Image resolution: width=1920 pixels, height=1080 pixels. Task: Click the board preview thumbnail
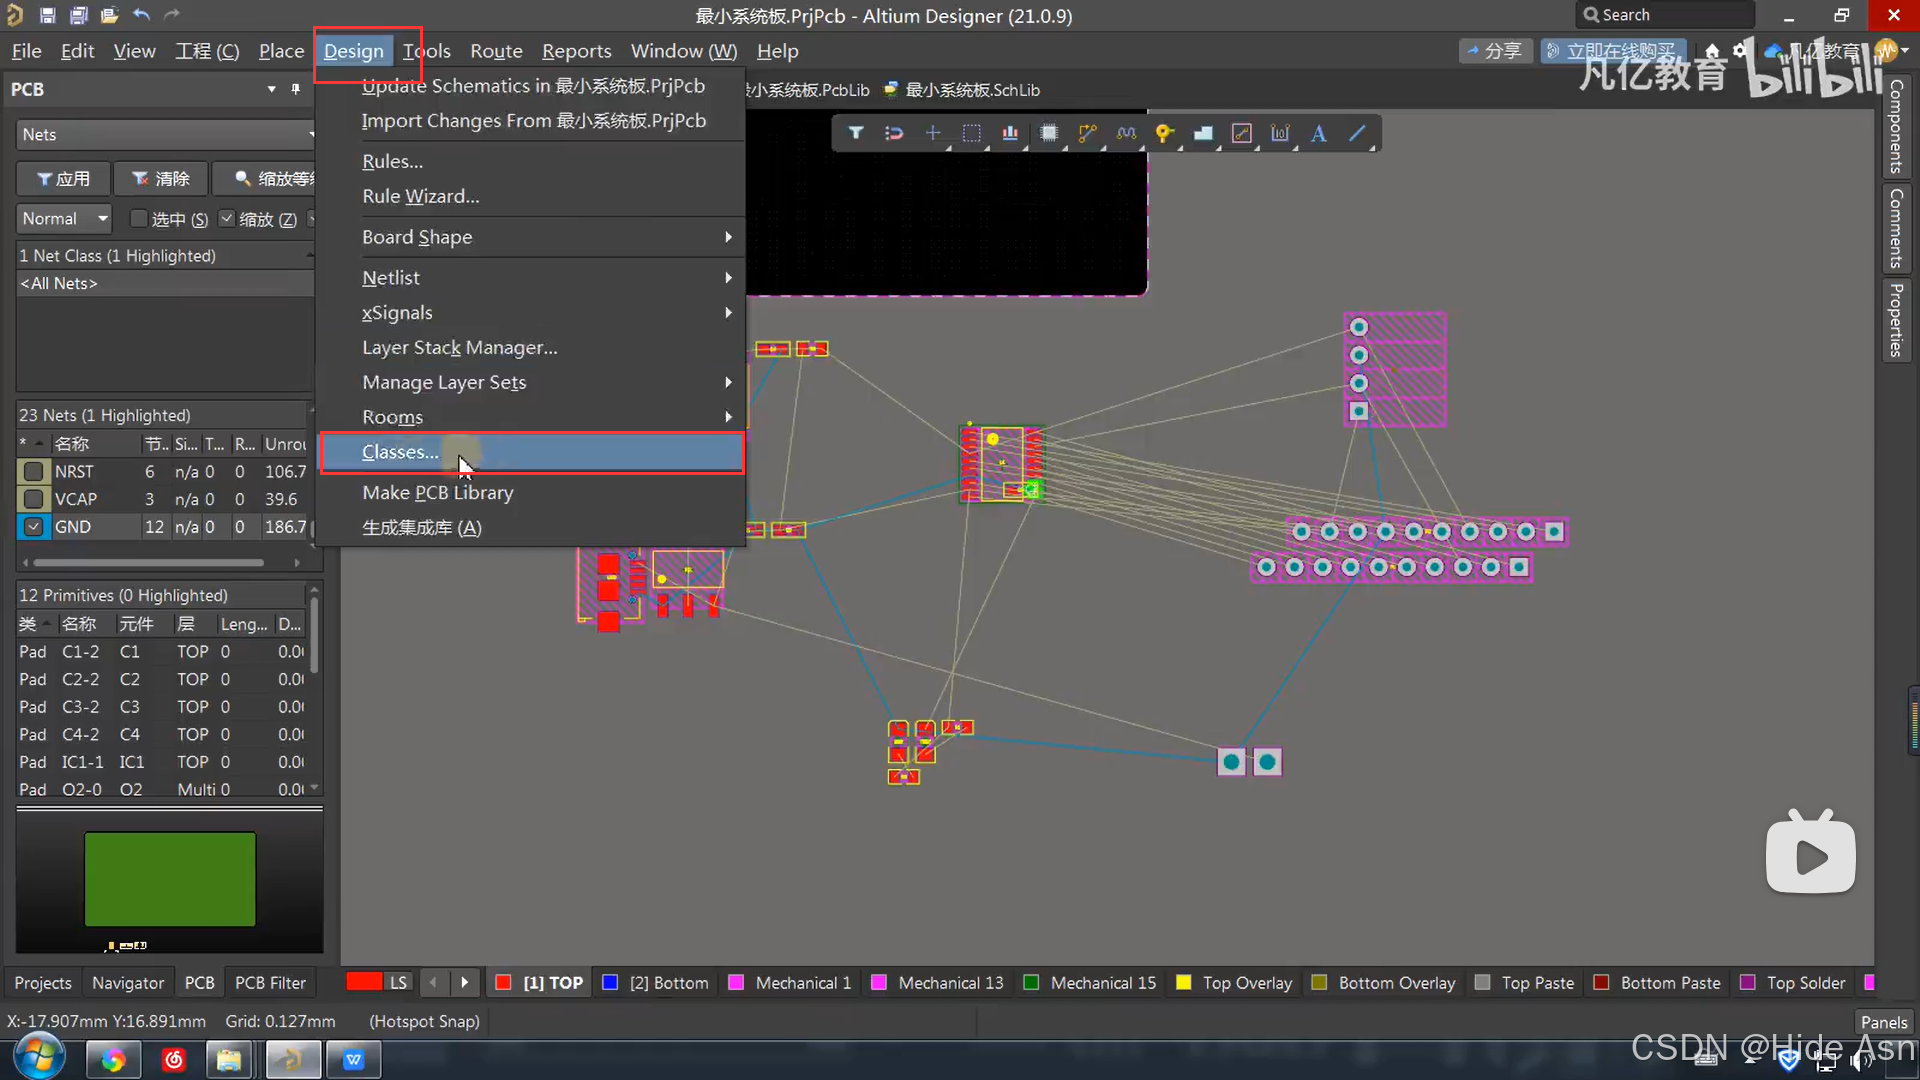tap(170, 879)
